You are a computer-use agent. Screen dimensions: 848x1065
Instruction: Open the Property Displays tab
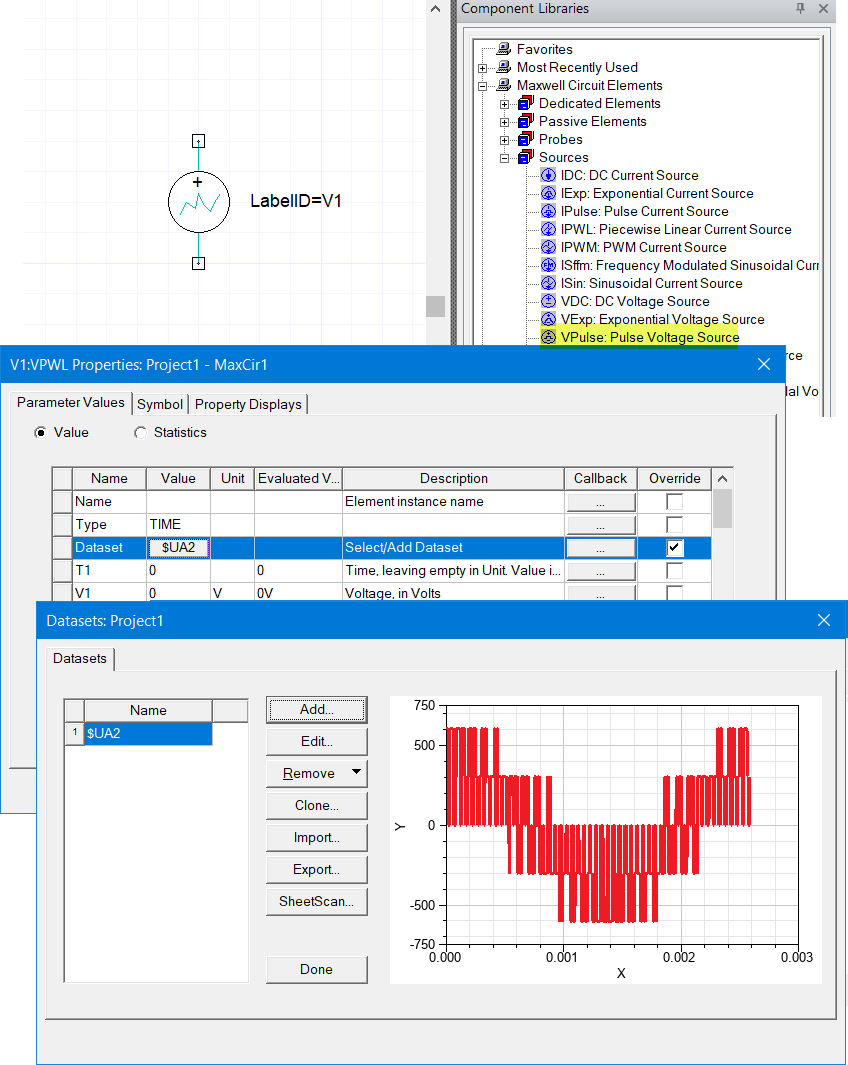coord(248,404)
